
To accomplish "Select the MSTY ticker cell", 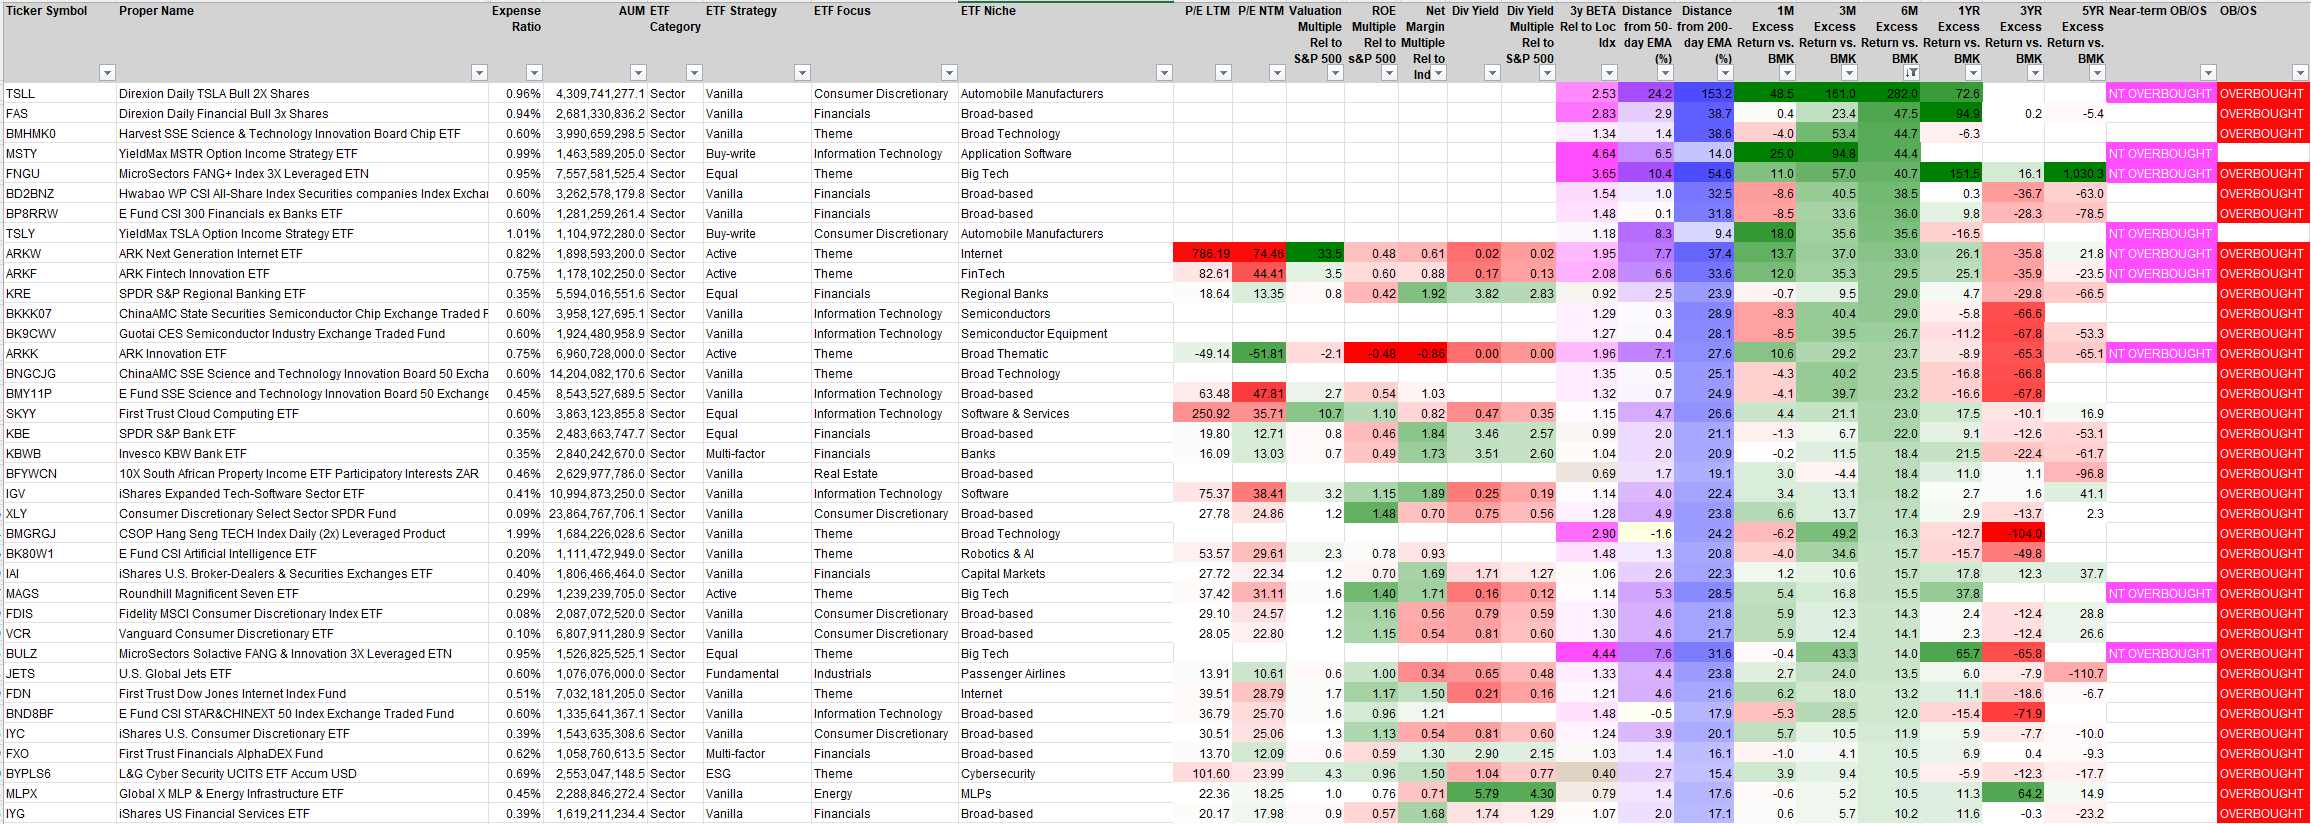I will [x=60, y=154].
